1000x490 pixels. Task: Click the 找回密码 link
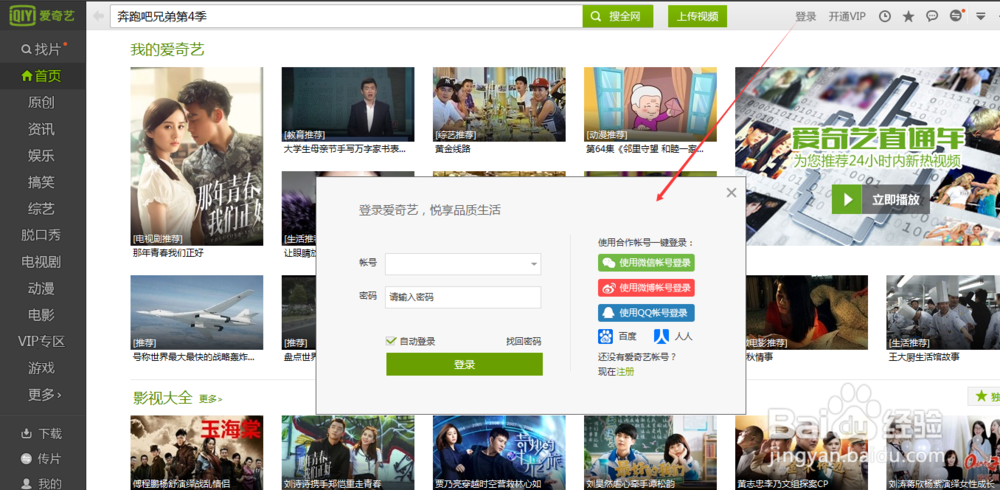pyautogui.click(x=524, y=341)
